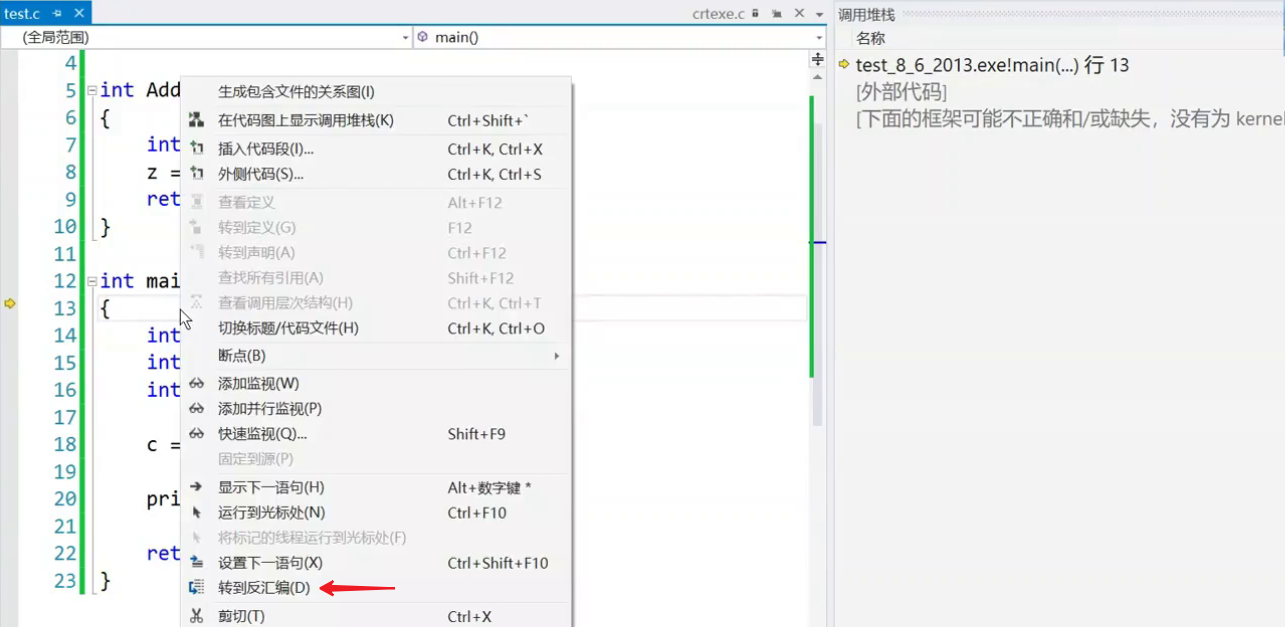Collapse the Add function at line 5
This screenshot has width=1285, height=627.
pos(92,90)
